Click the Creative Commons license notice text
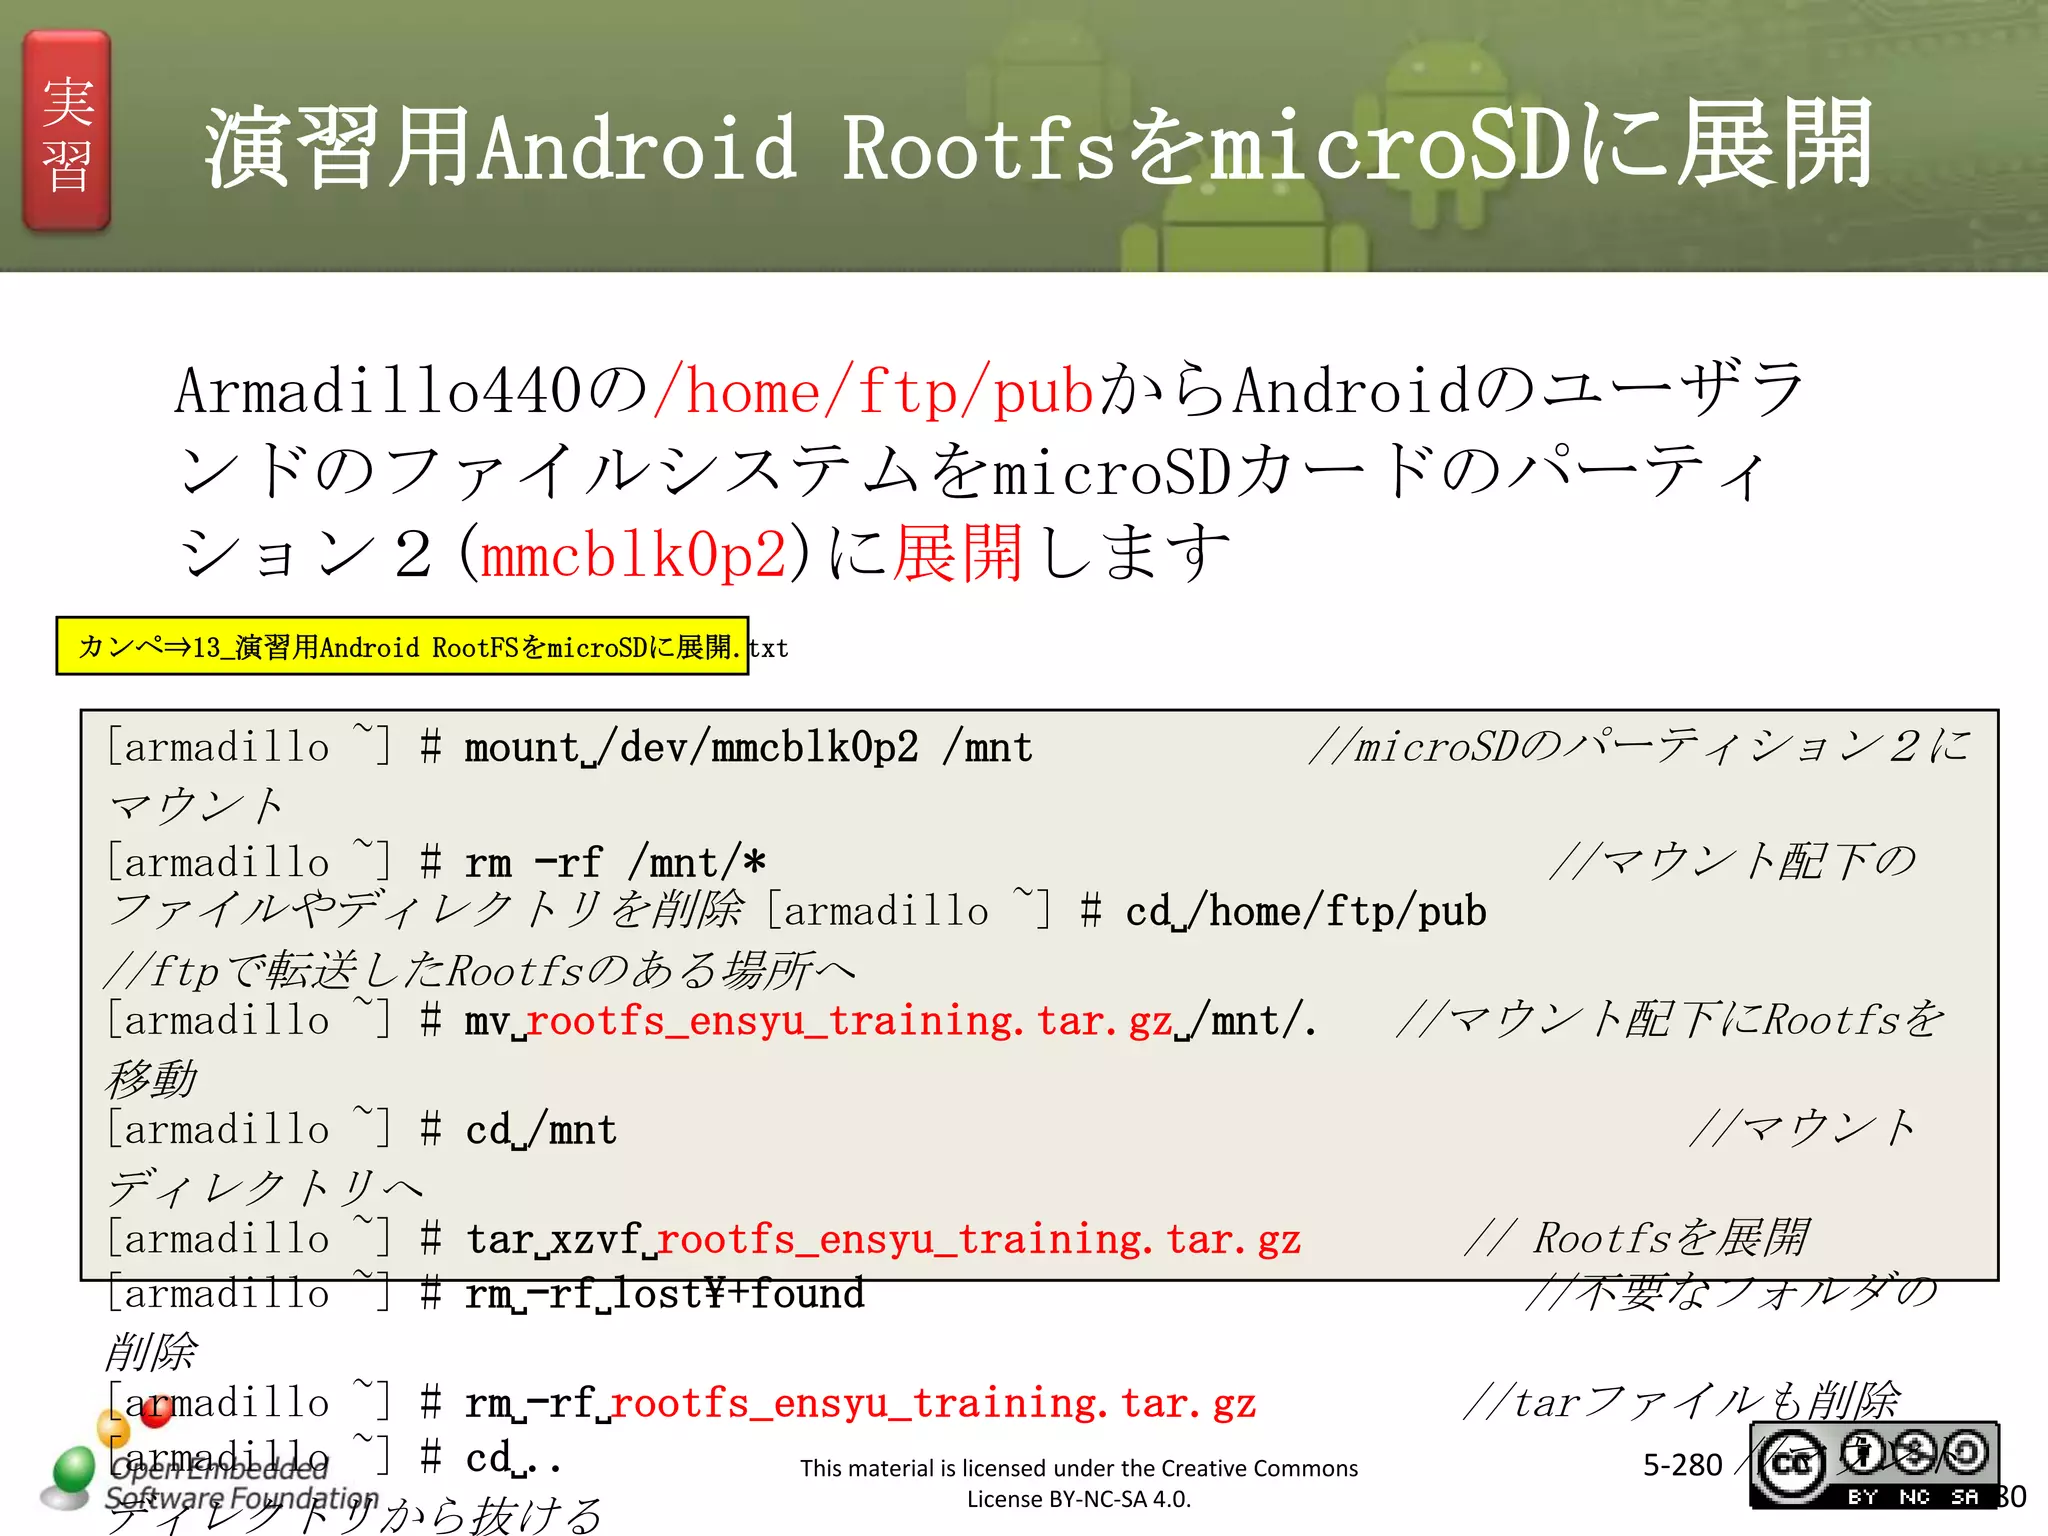The height and width of the screenshot is (1536, 2048). click(x=1079, y=1483)
